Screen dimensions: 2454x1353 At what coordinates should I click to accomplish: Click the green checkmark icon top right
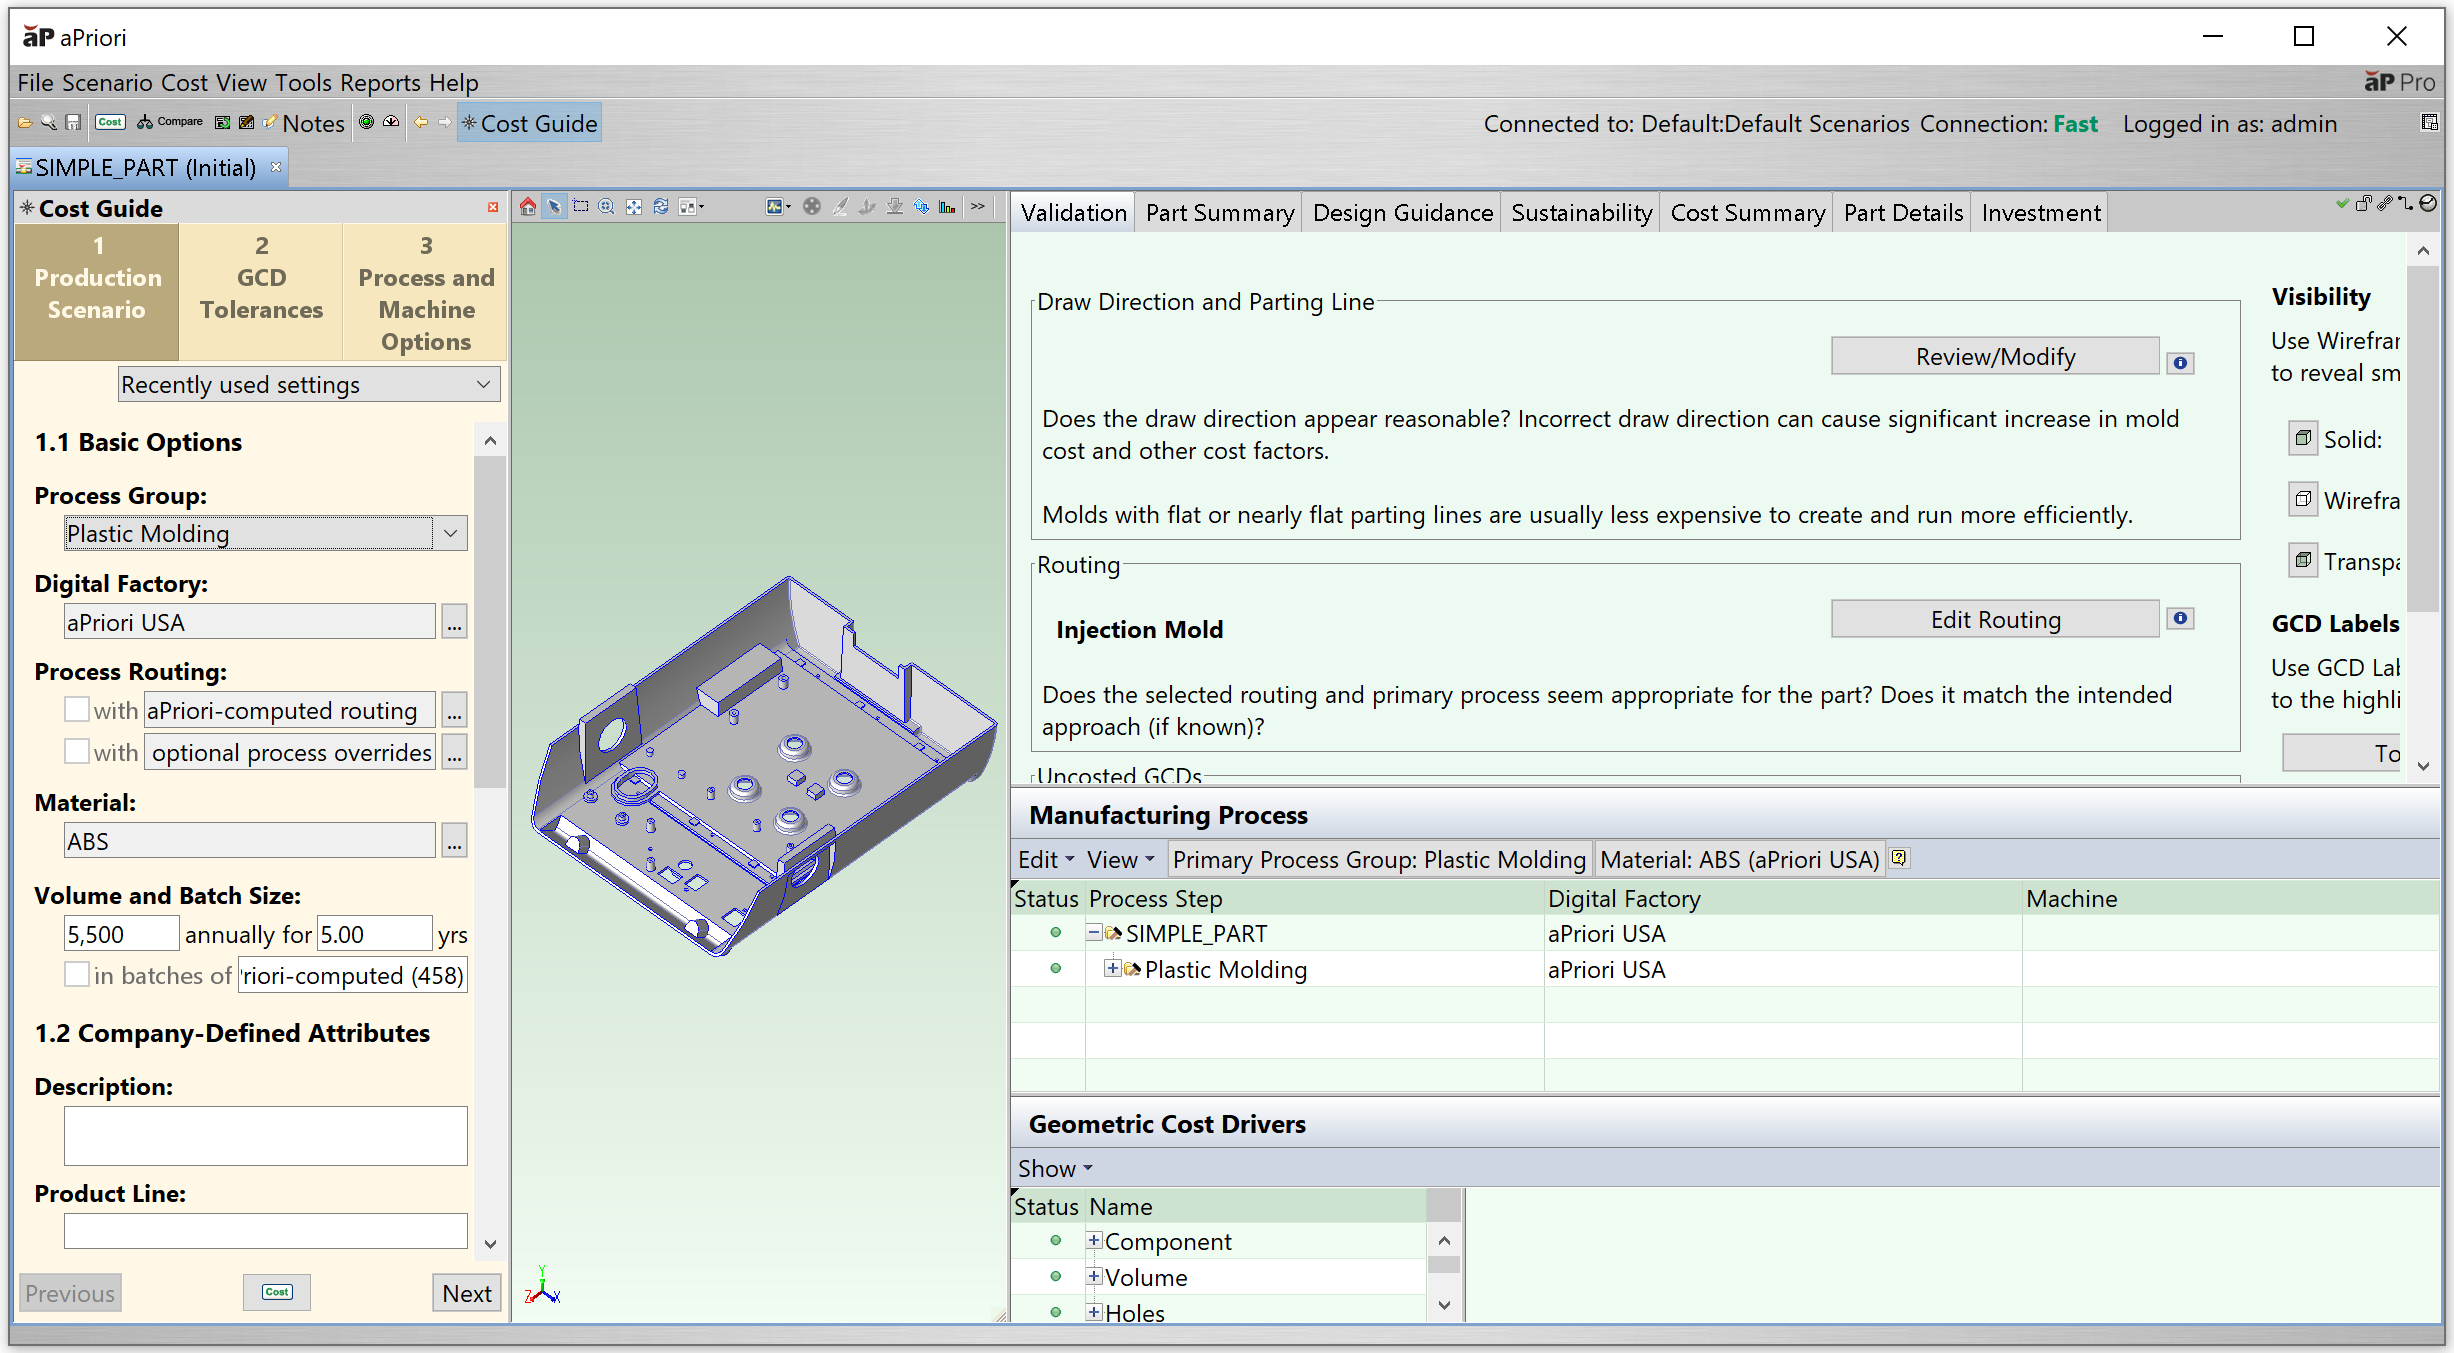pos(2342,204)
